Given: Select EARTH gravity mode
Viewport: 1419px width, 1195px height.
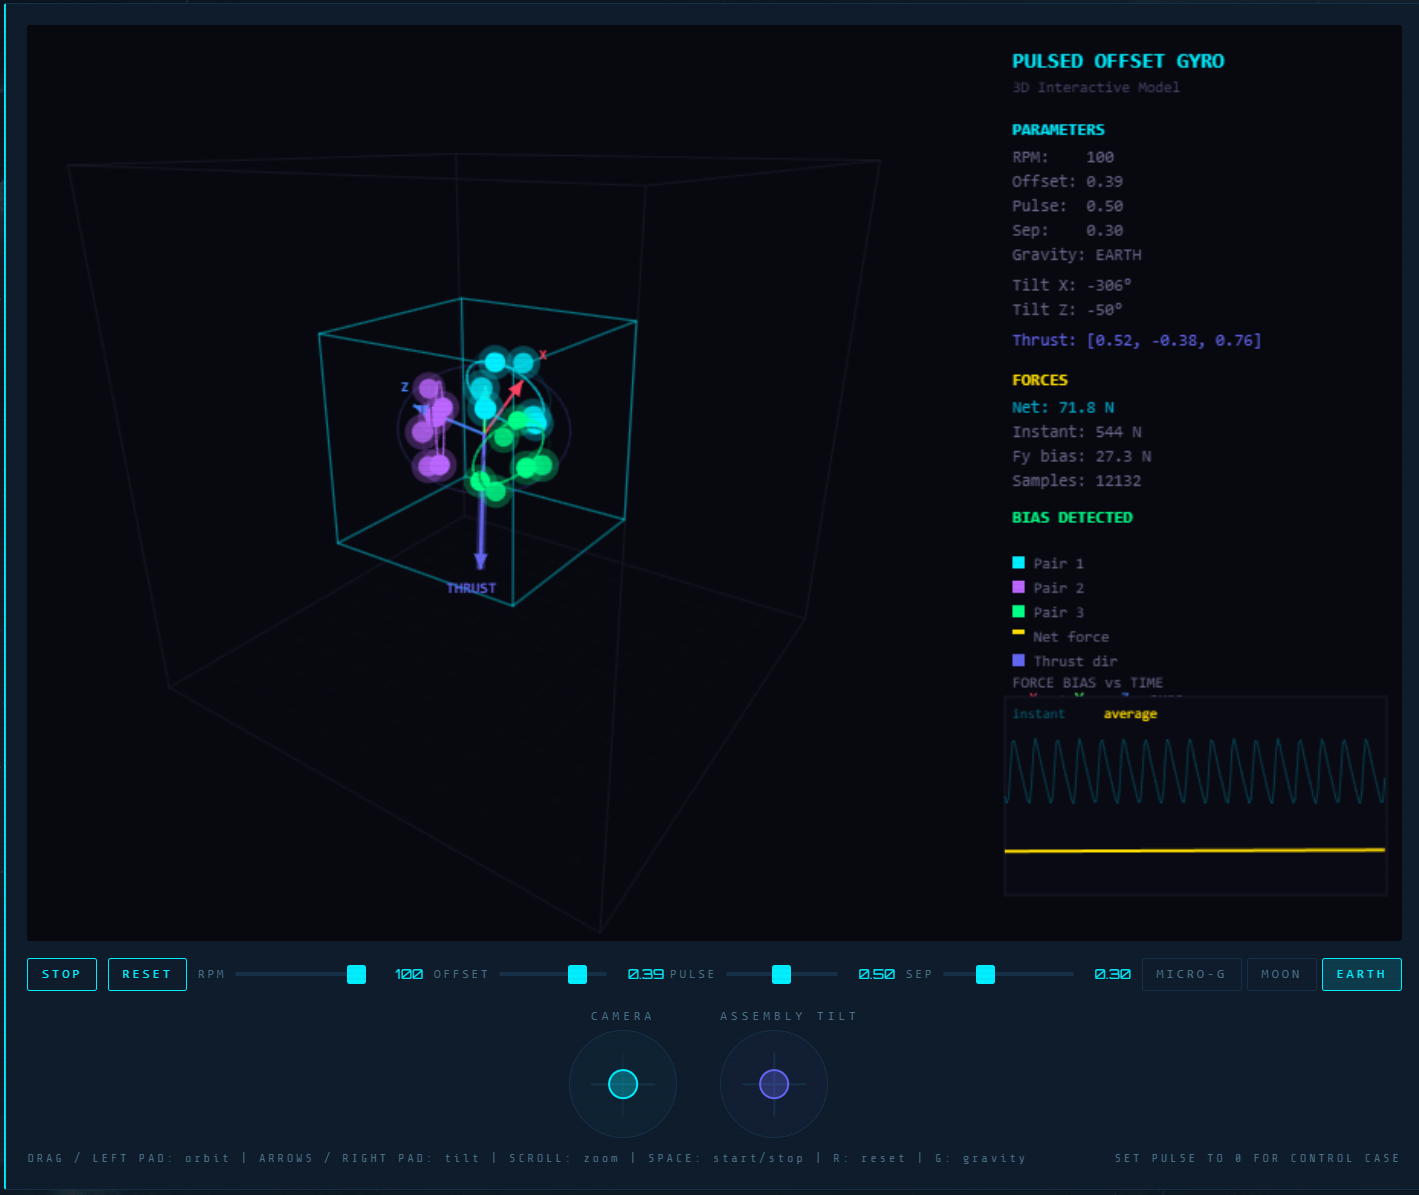Looking at the screenshot, I should tap(1361, 974).
